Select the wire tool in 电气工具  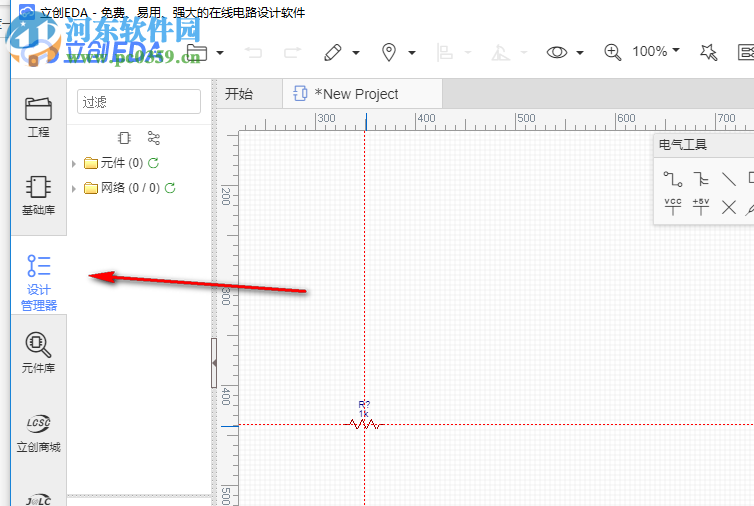tap(673, 179)
